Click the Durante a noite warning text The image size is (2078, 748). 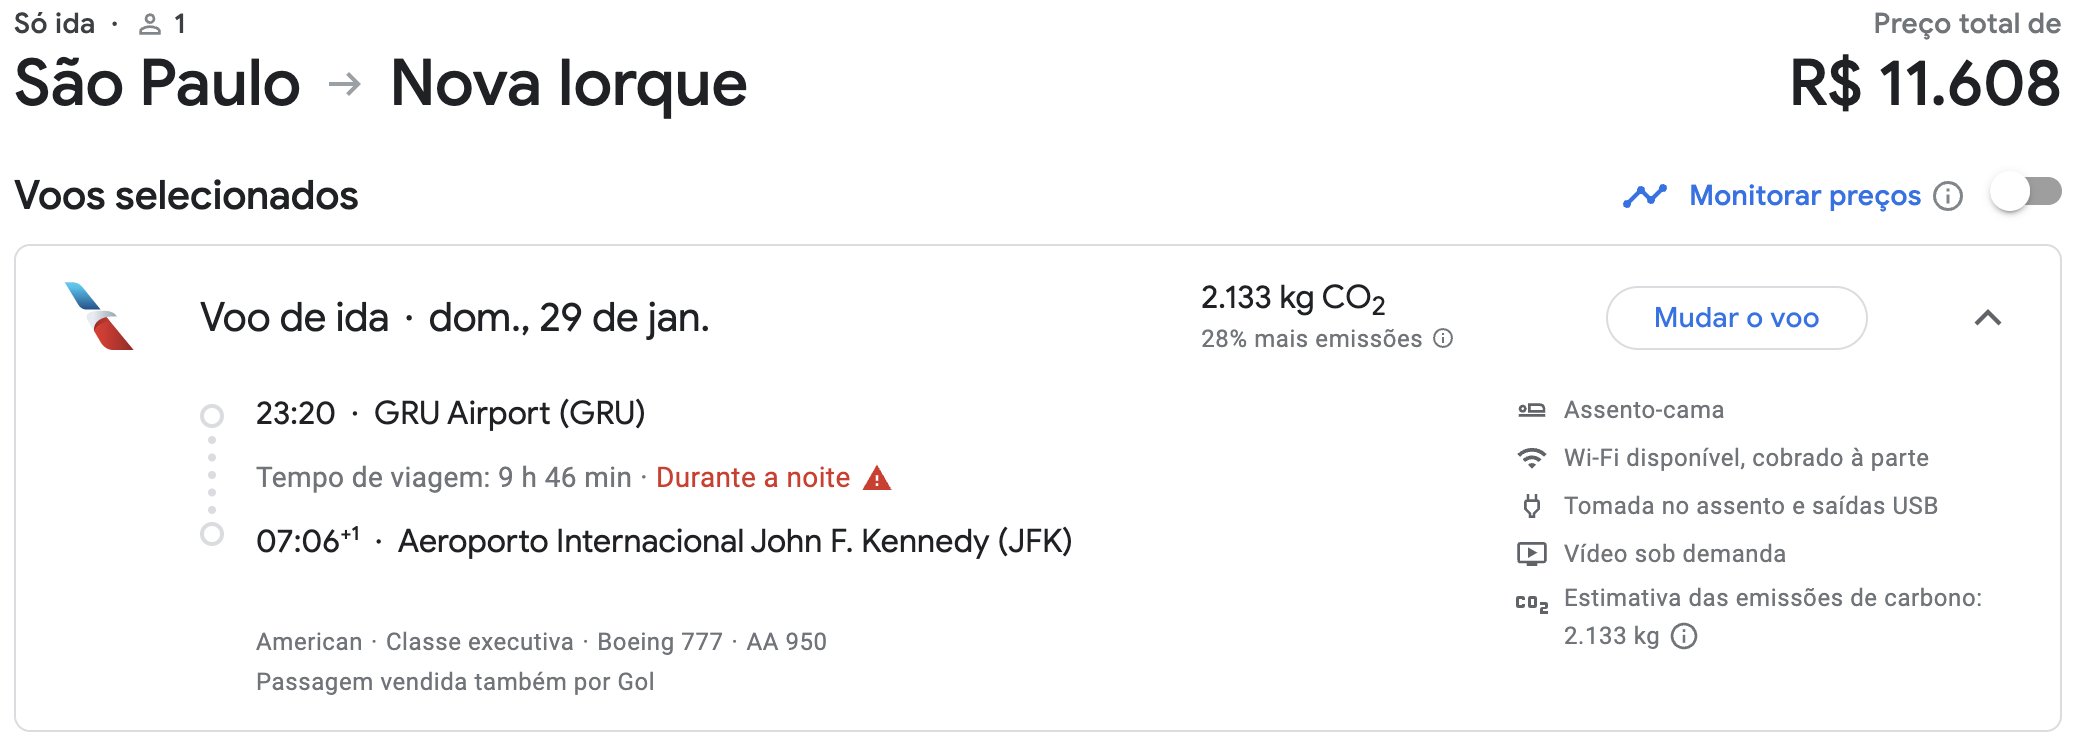753,478
